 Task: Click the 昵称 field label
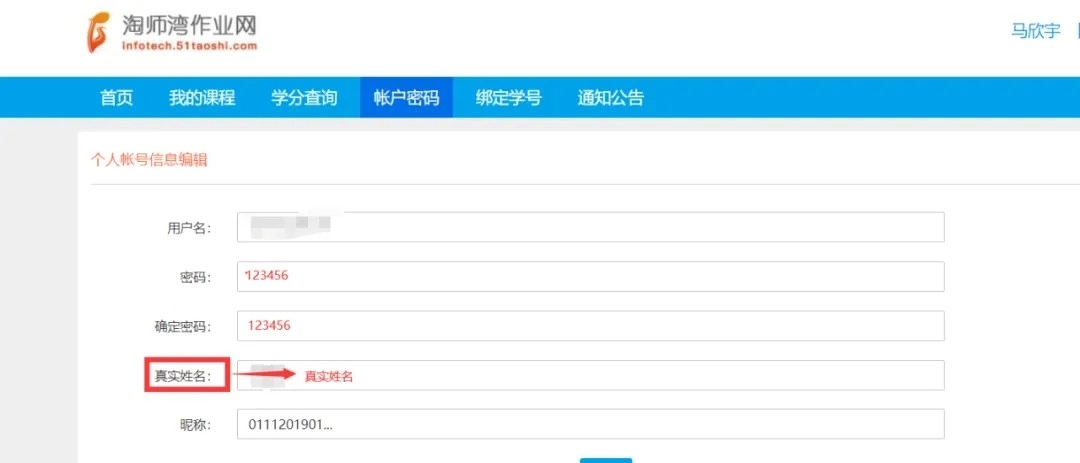194,425
